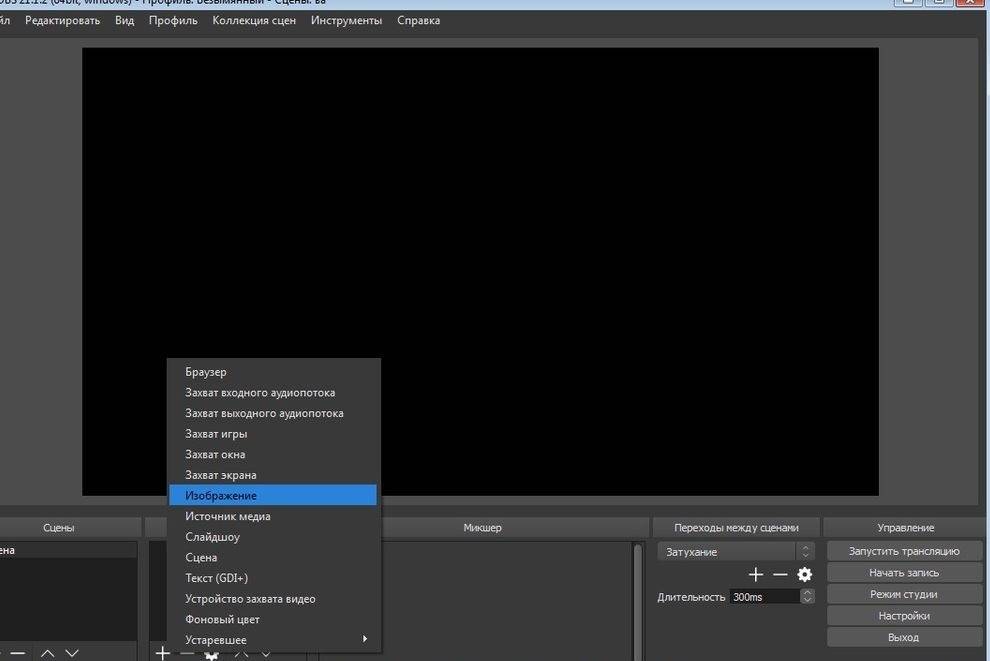Viewport: 990px width, 661px height.
Task: Click the minus icon in the sources toolbar
Action: click(187, 653)
